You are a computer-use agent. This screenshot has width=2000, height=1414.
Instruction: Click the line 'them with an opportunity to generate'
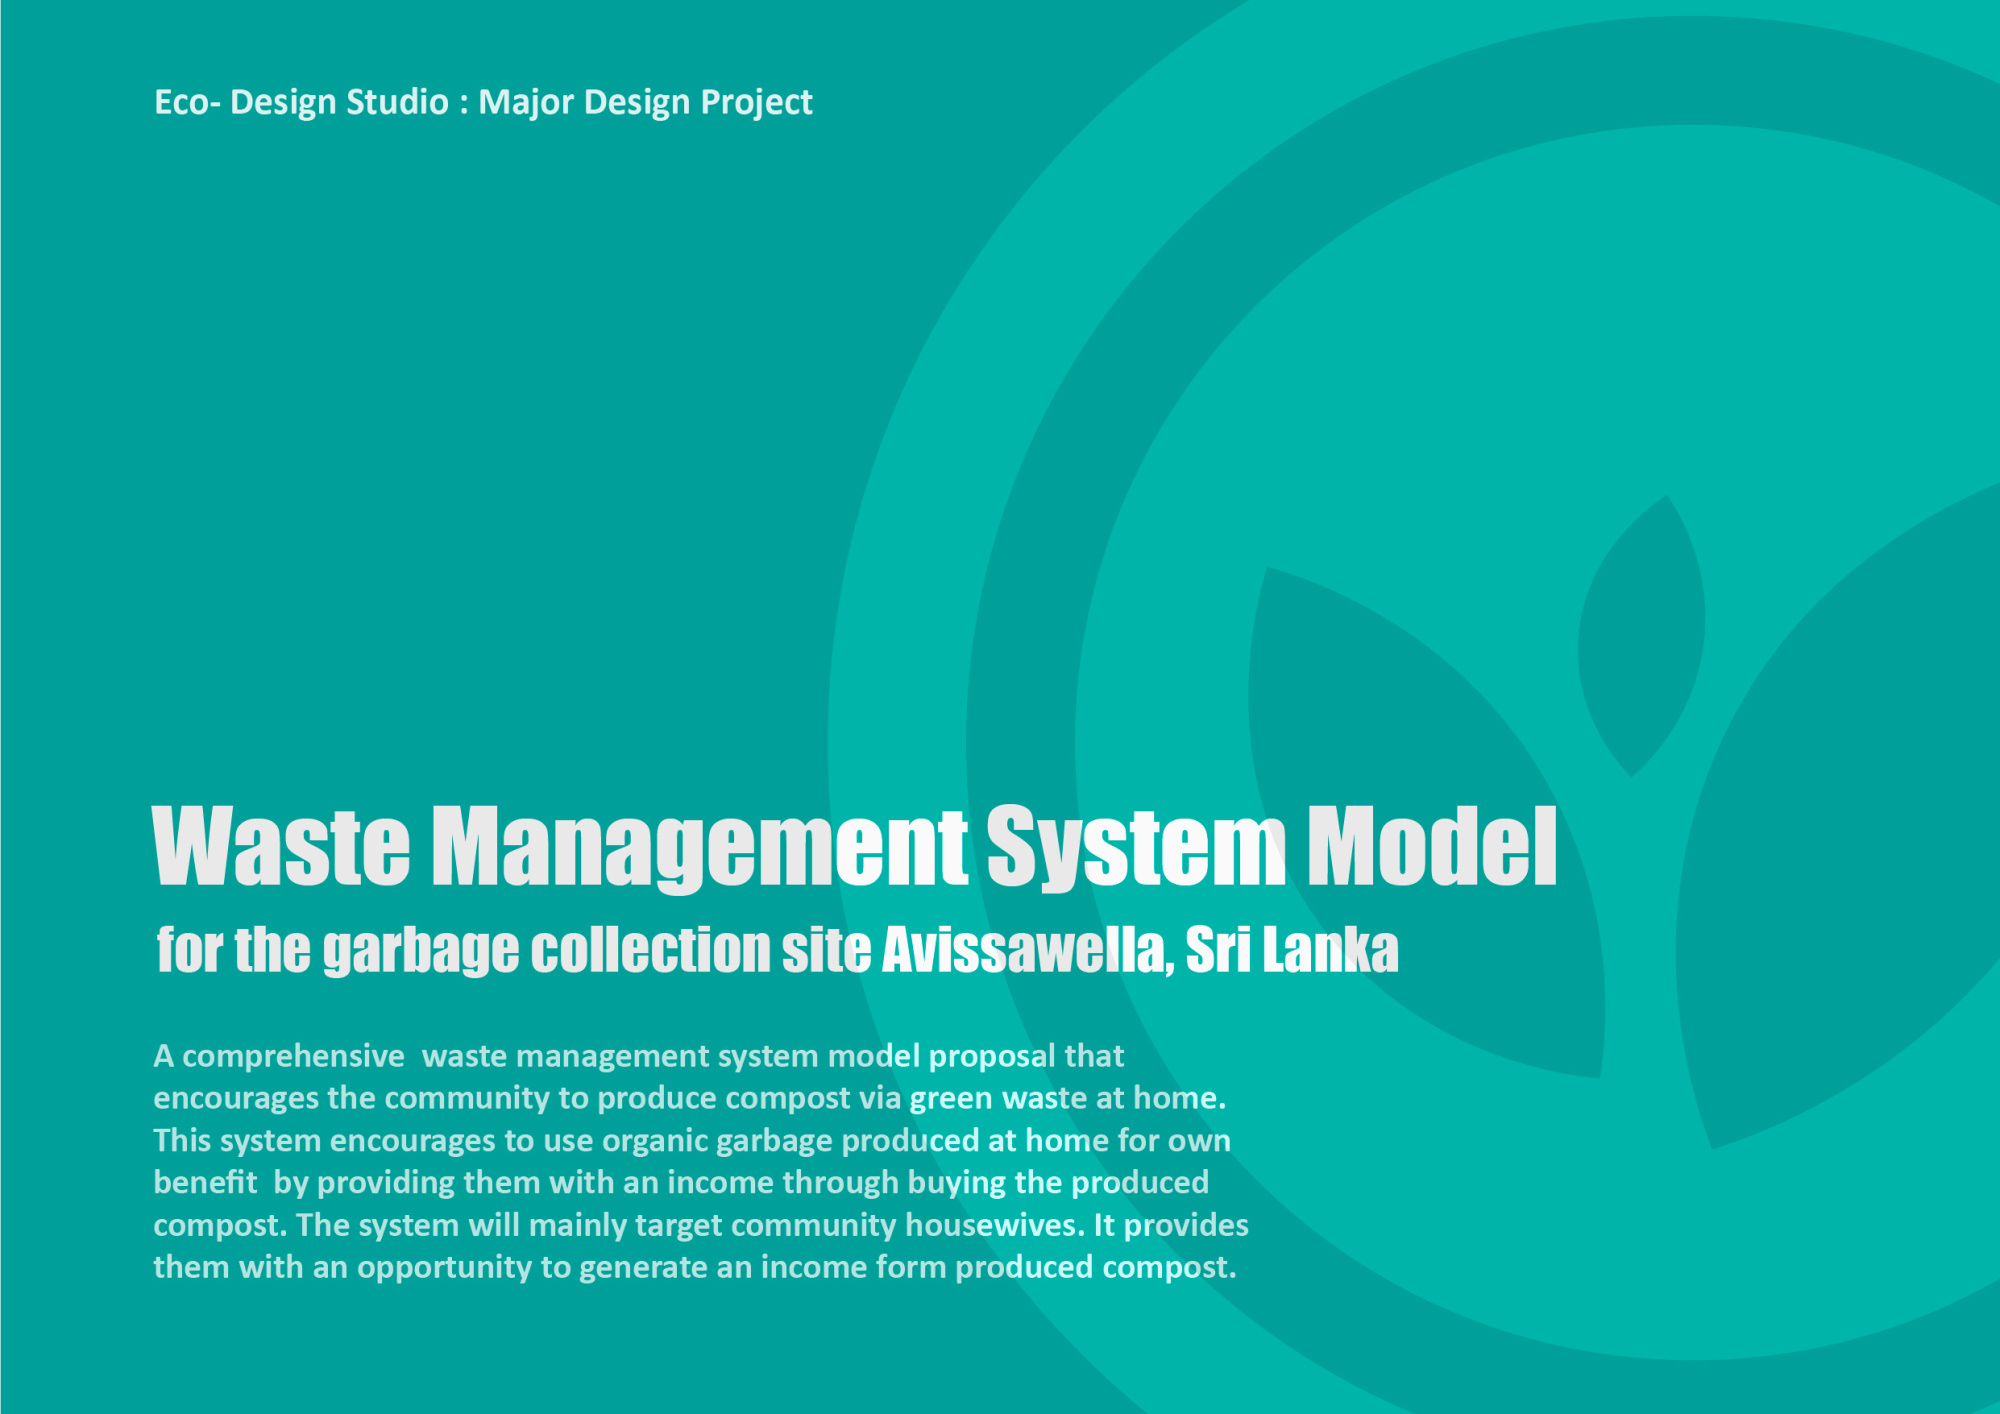pos(695,1267)
